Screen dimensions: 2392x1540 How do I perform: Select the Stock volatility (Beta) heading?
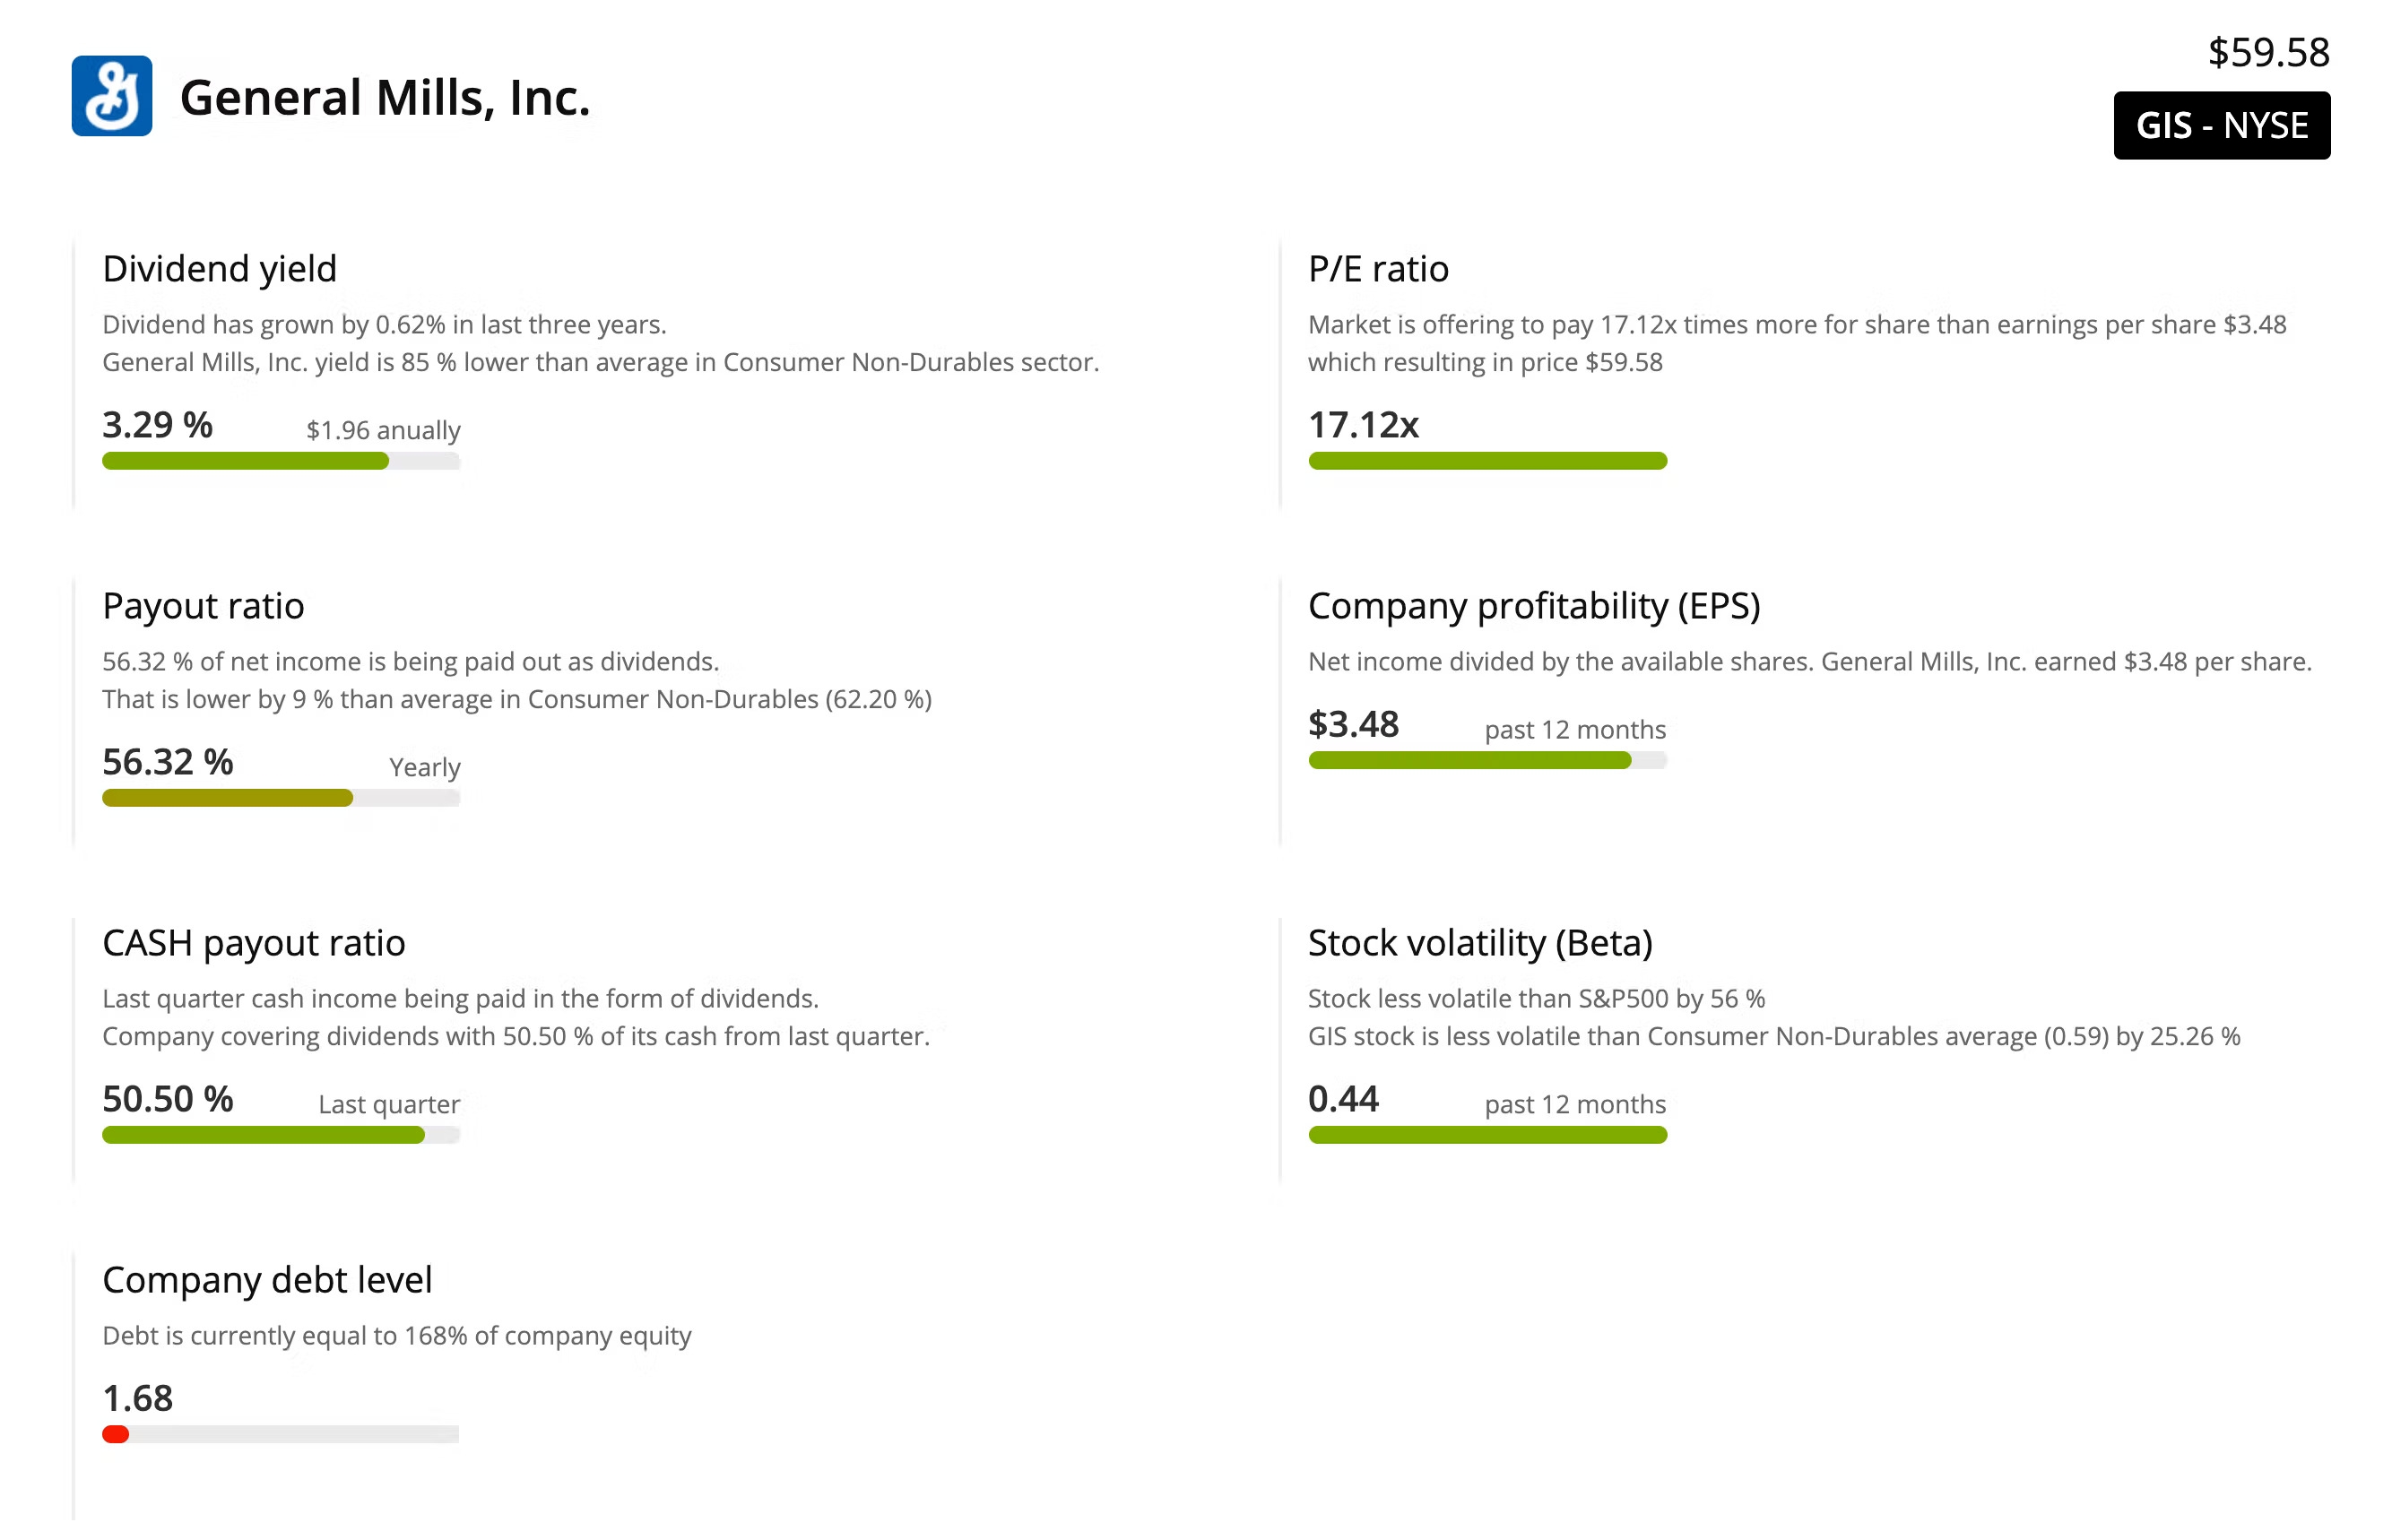1480,943
